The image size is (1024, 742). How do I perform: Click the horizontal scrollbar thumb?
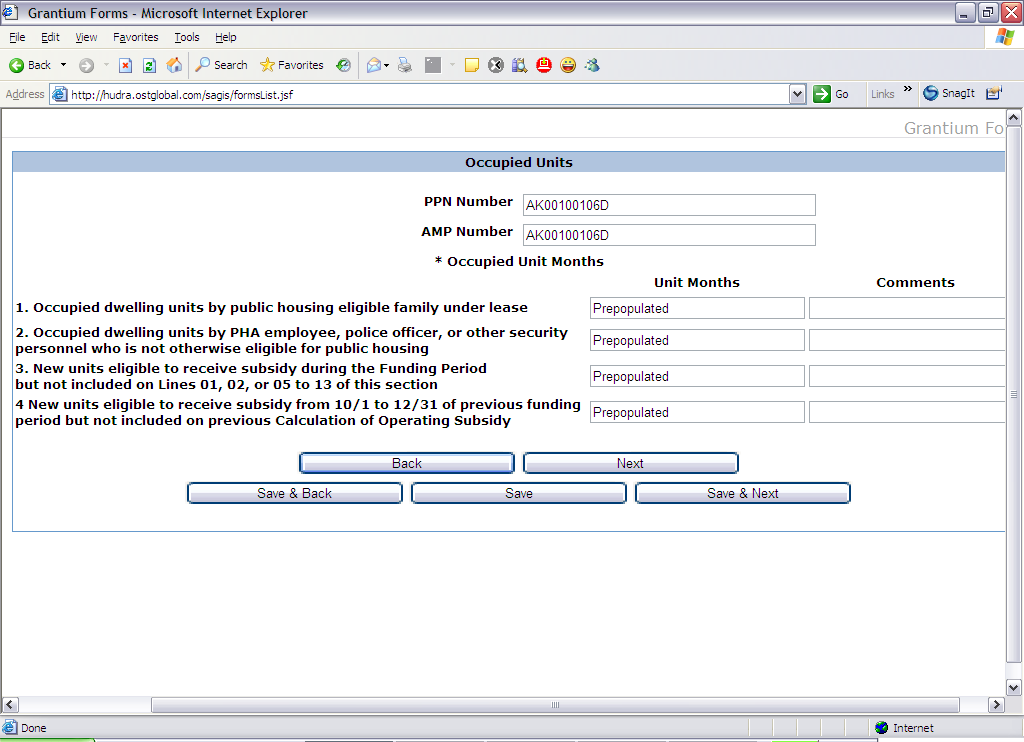[x=555, y=705]
